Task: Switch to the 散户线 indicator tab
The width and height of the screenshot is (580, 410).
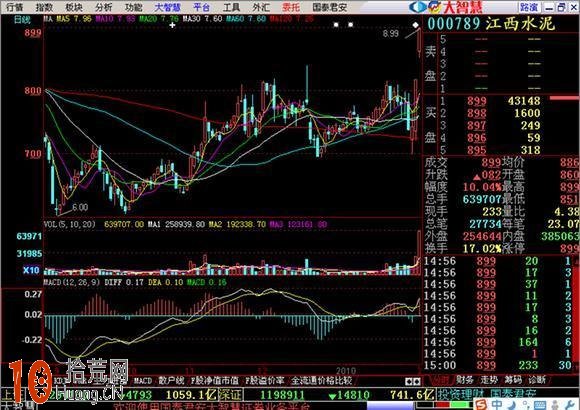Action: pos(172,380)
